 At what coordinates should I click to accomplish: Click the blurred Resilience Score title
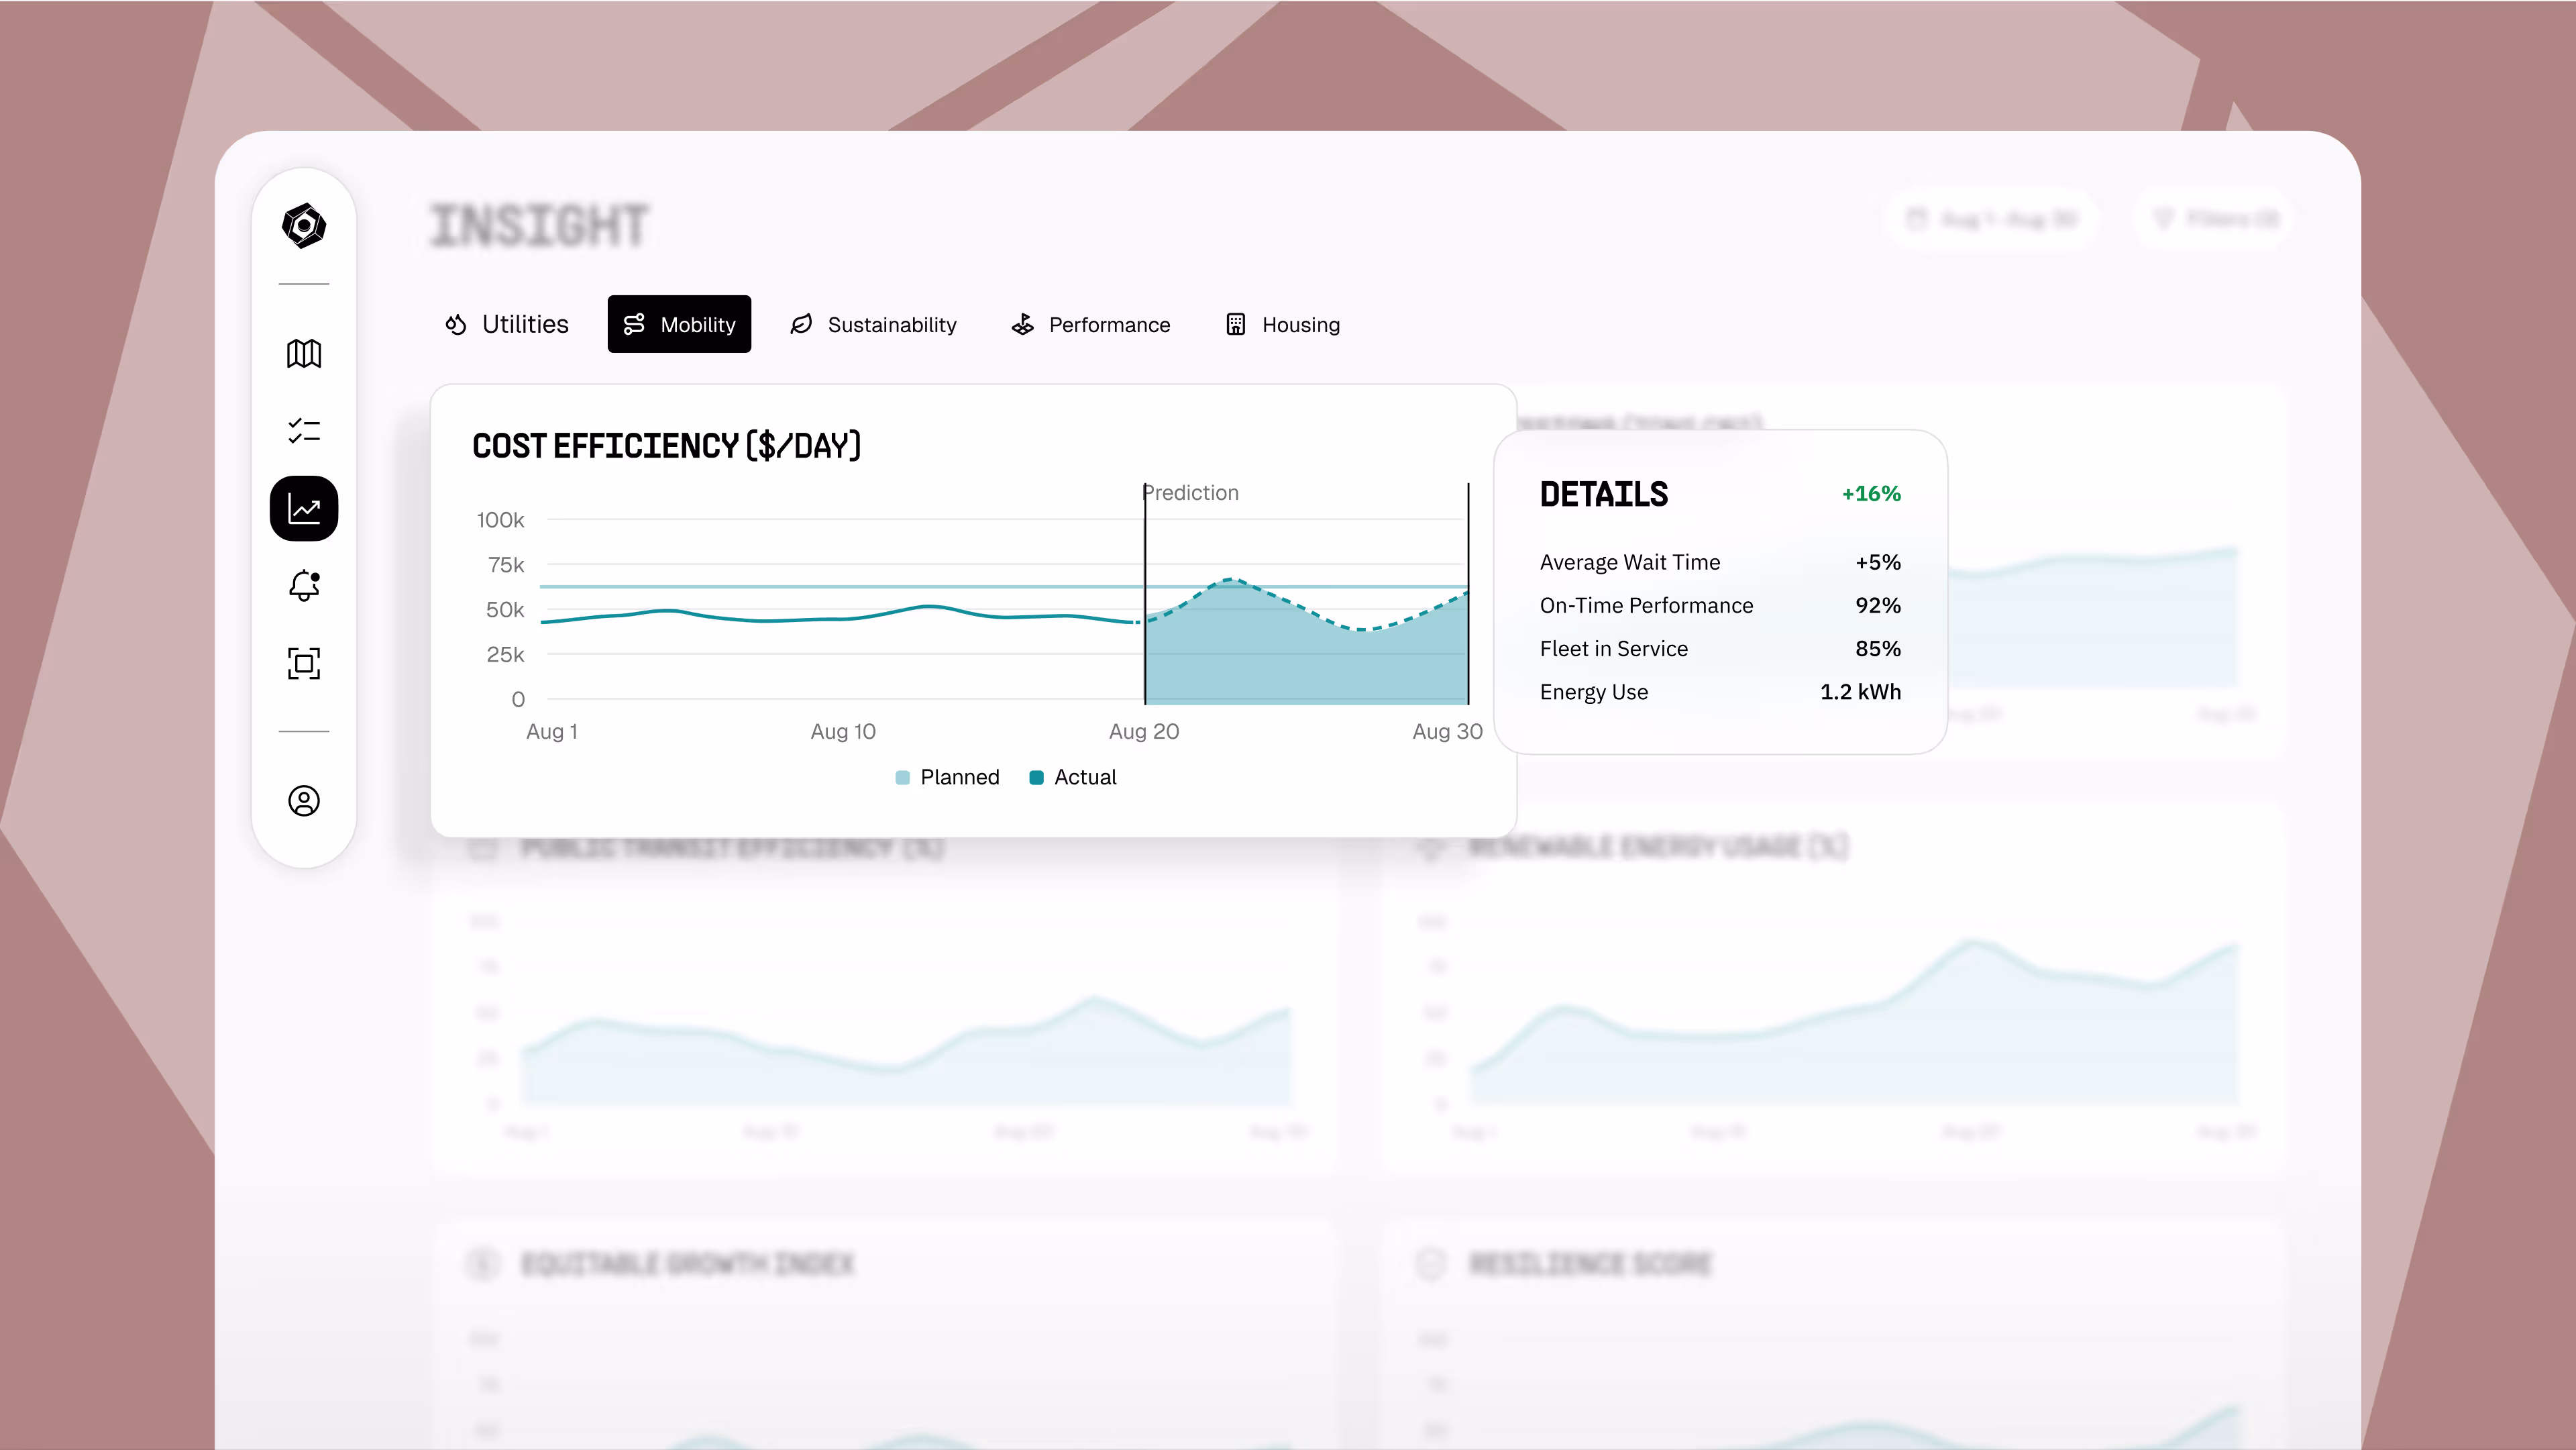[x=1590, y=1264]
